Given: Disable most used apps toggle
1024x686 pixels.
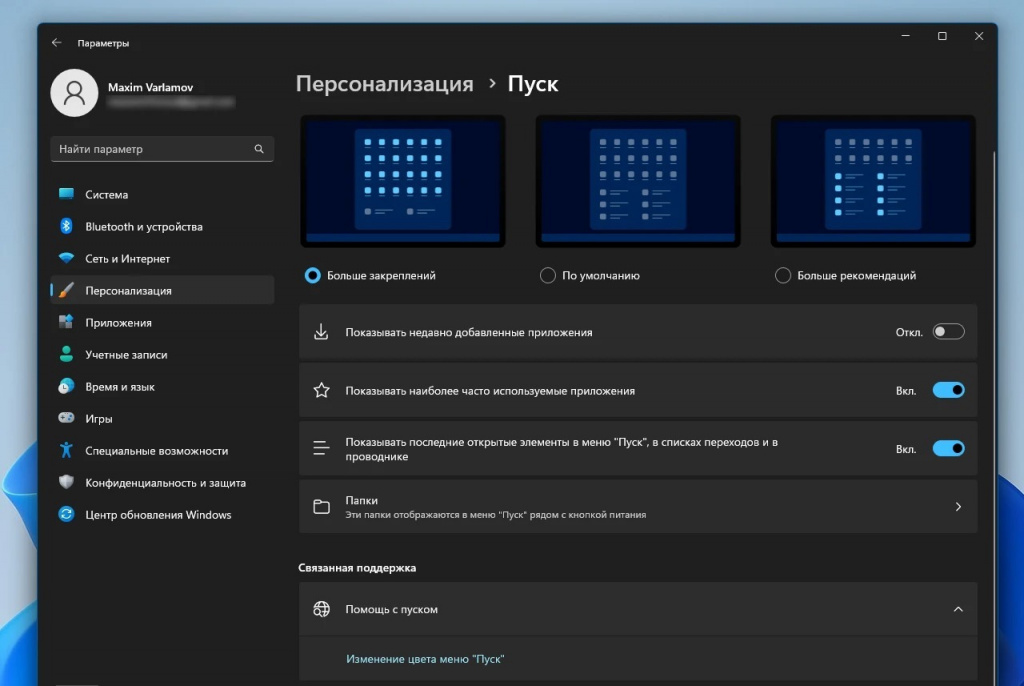Looking at the screenshot, I should tap(948, 390).
